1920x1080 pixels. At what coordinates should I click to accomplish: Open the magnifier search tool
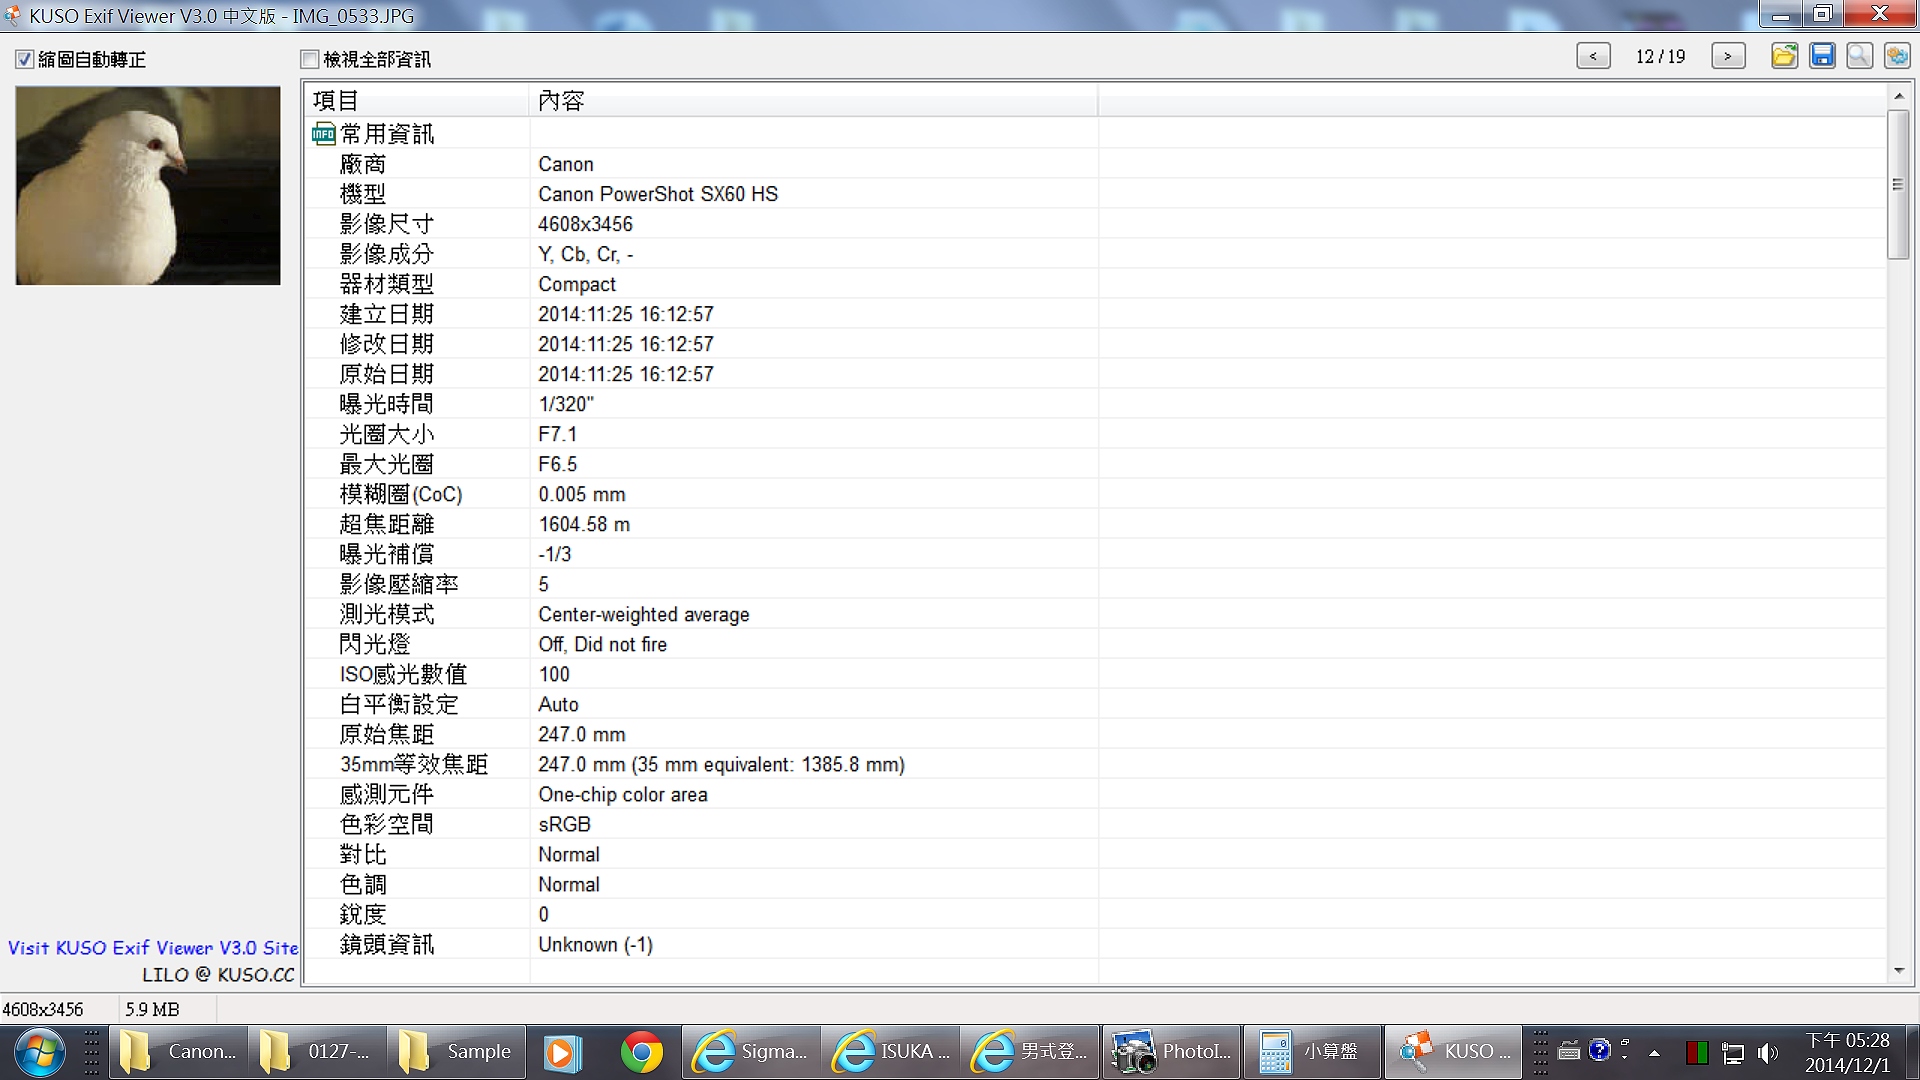click(x=1859, y=56)
